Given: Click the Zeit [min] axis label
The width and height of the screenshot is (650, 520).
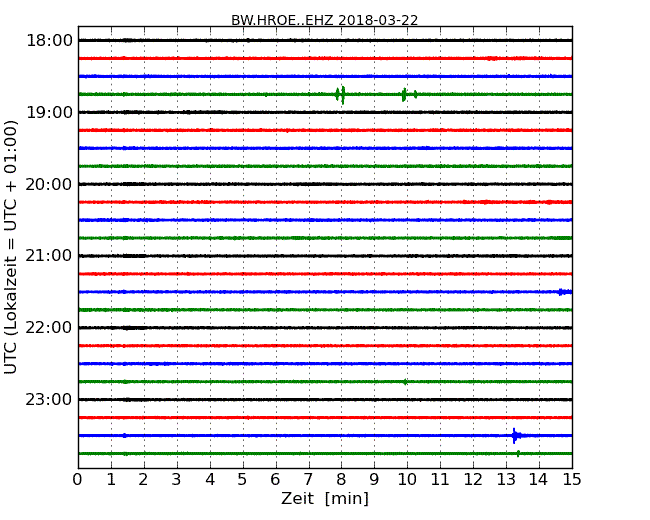Looking at the screenshot, I should (325, 498).
